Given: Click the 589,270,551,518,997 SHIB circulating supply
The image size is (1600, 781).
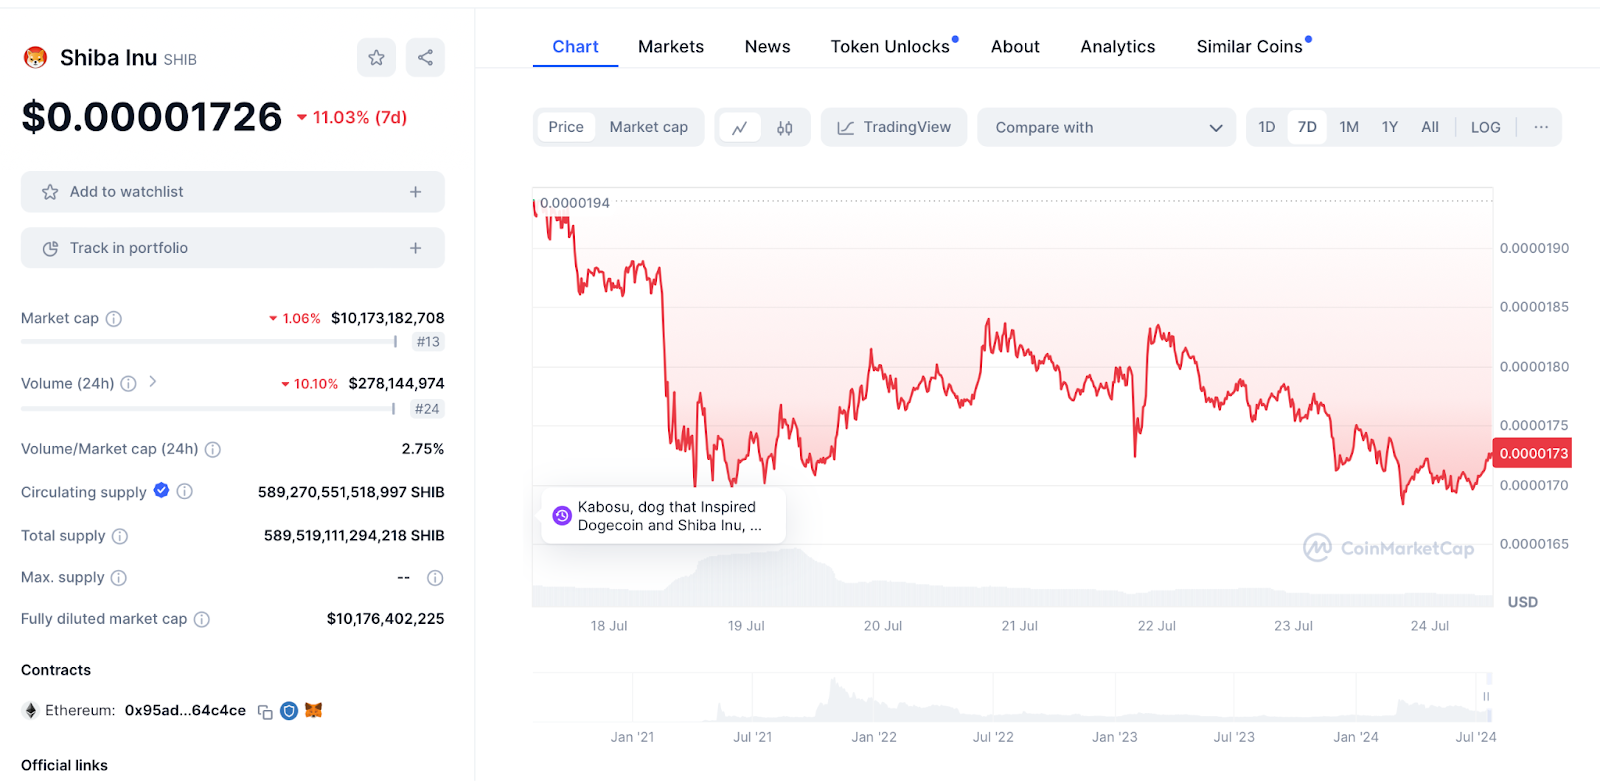Looking at the screenshot, I should pyautogui.click(x=351, y=492).
